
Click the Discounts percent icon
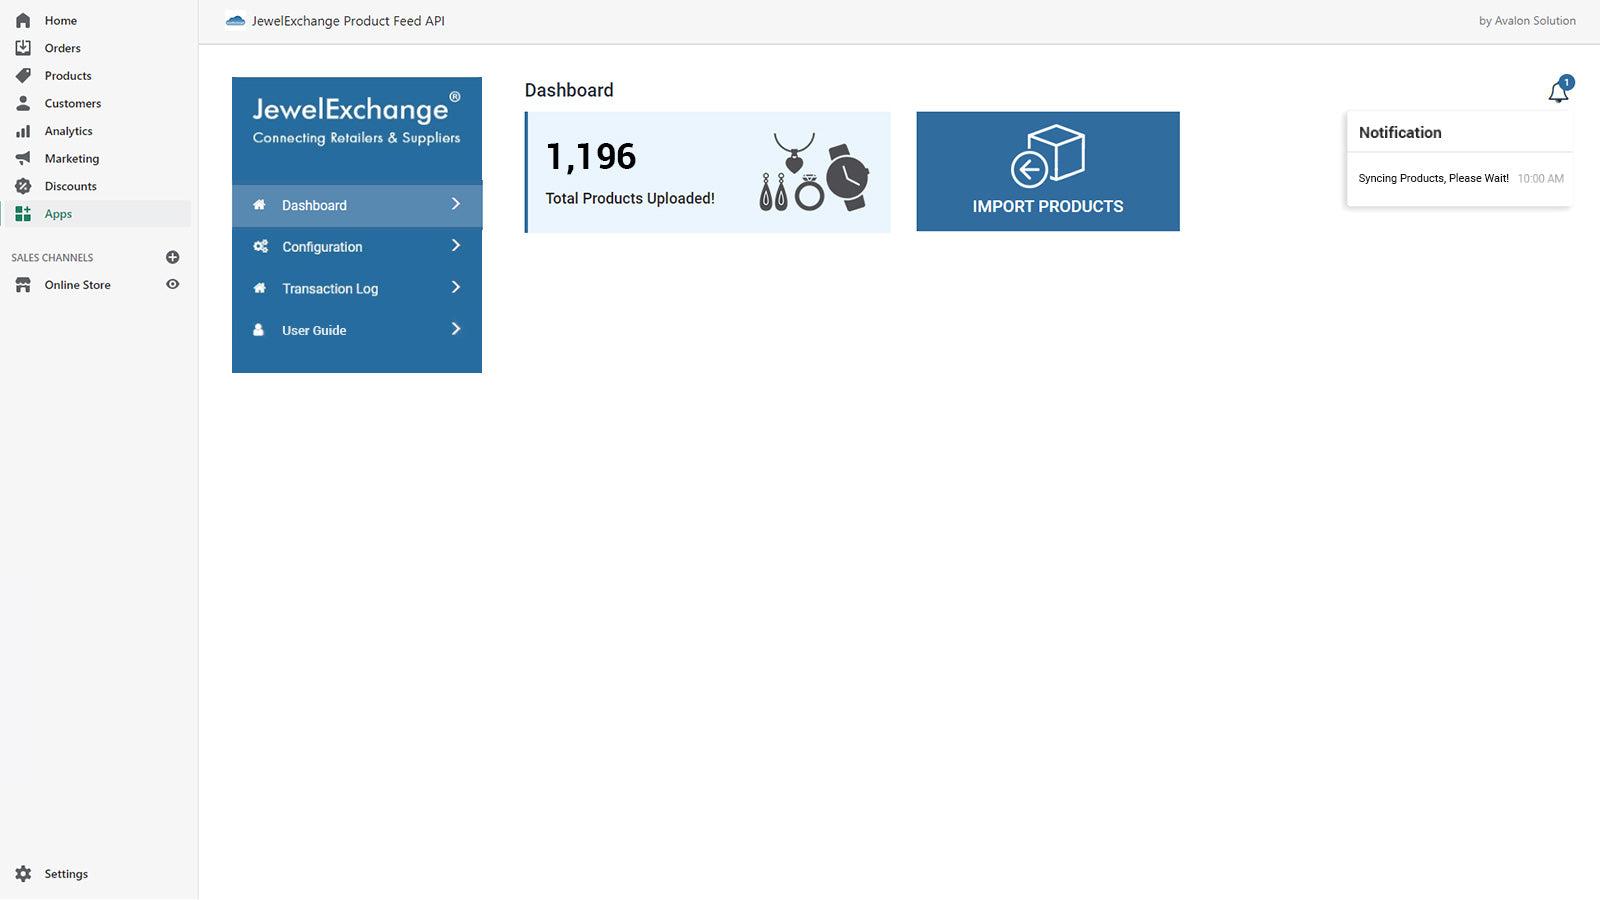point(22,186)
